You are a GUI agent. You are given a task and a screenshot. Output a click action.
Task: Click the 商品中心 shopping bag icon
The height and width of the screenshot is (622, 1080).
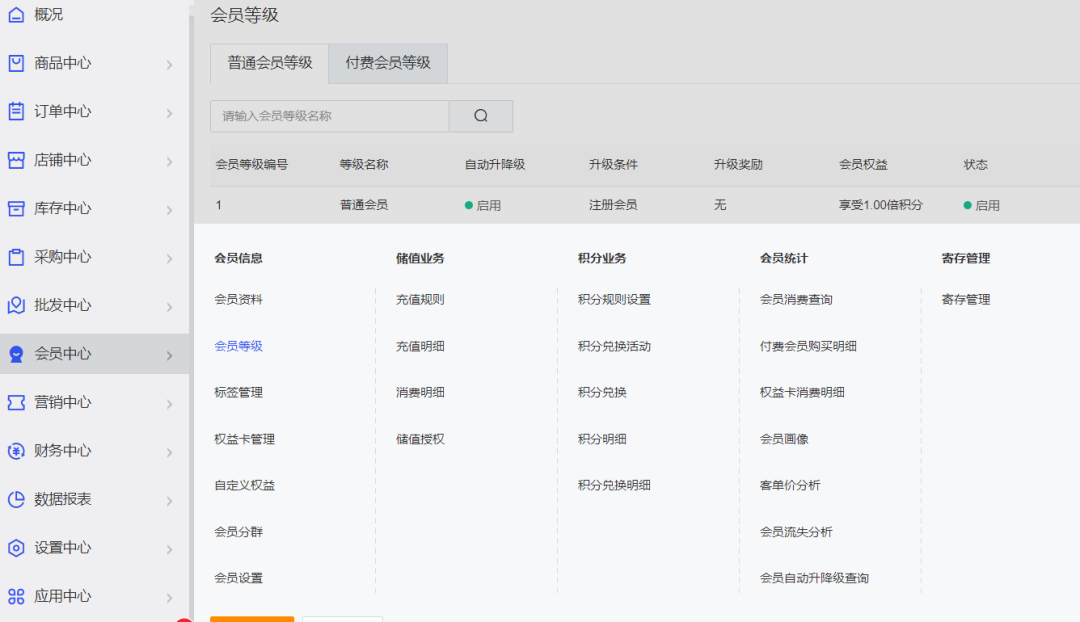pyautogui.click(x=16, y=63)
